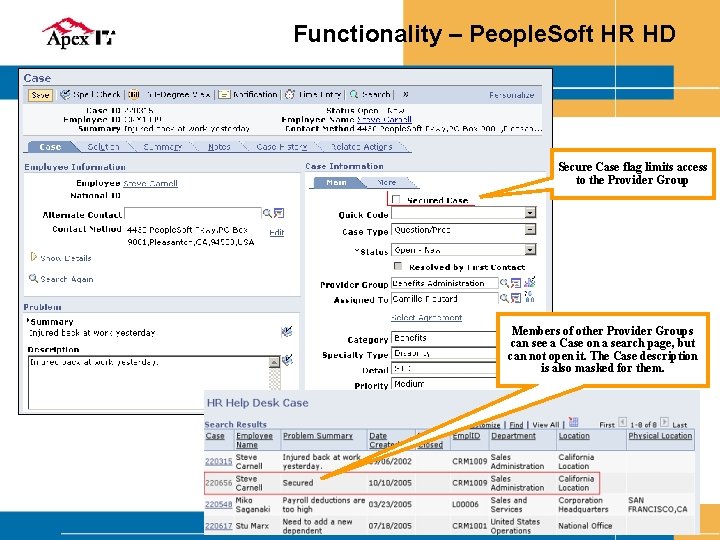
Task: Open the Category dropdown showing Benefits
Action: (444, 338)
